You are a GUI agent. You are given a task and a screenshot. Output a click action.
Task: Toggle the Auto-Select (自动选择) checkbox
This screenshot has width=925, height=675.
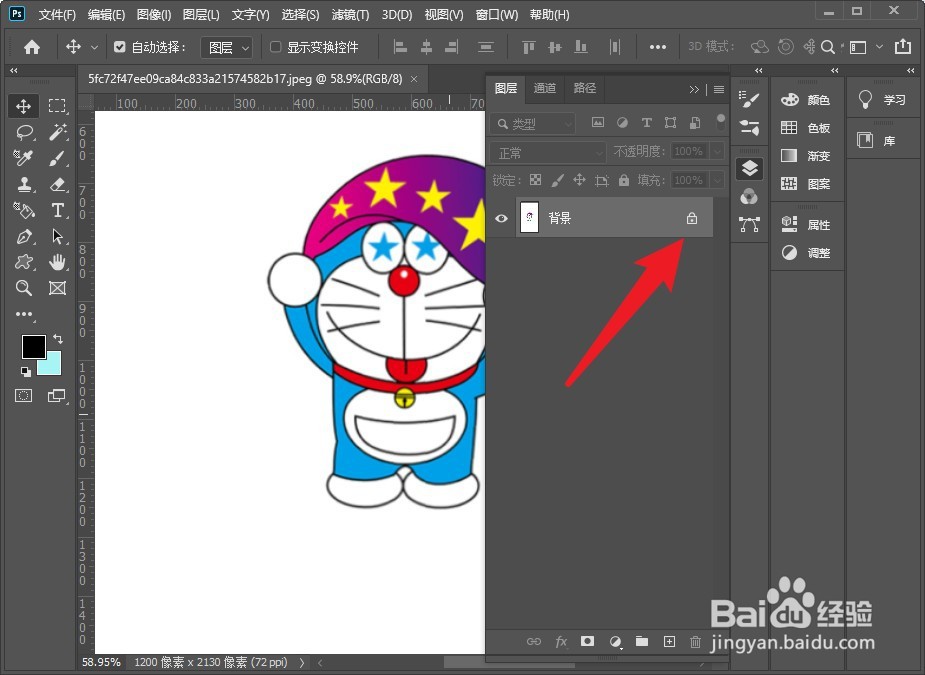click(120, 47)
